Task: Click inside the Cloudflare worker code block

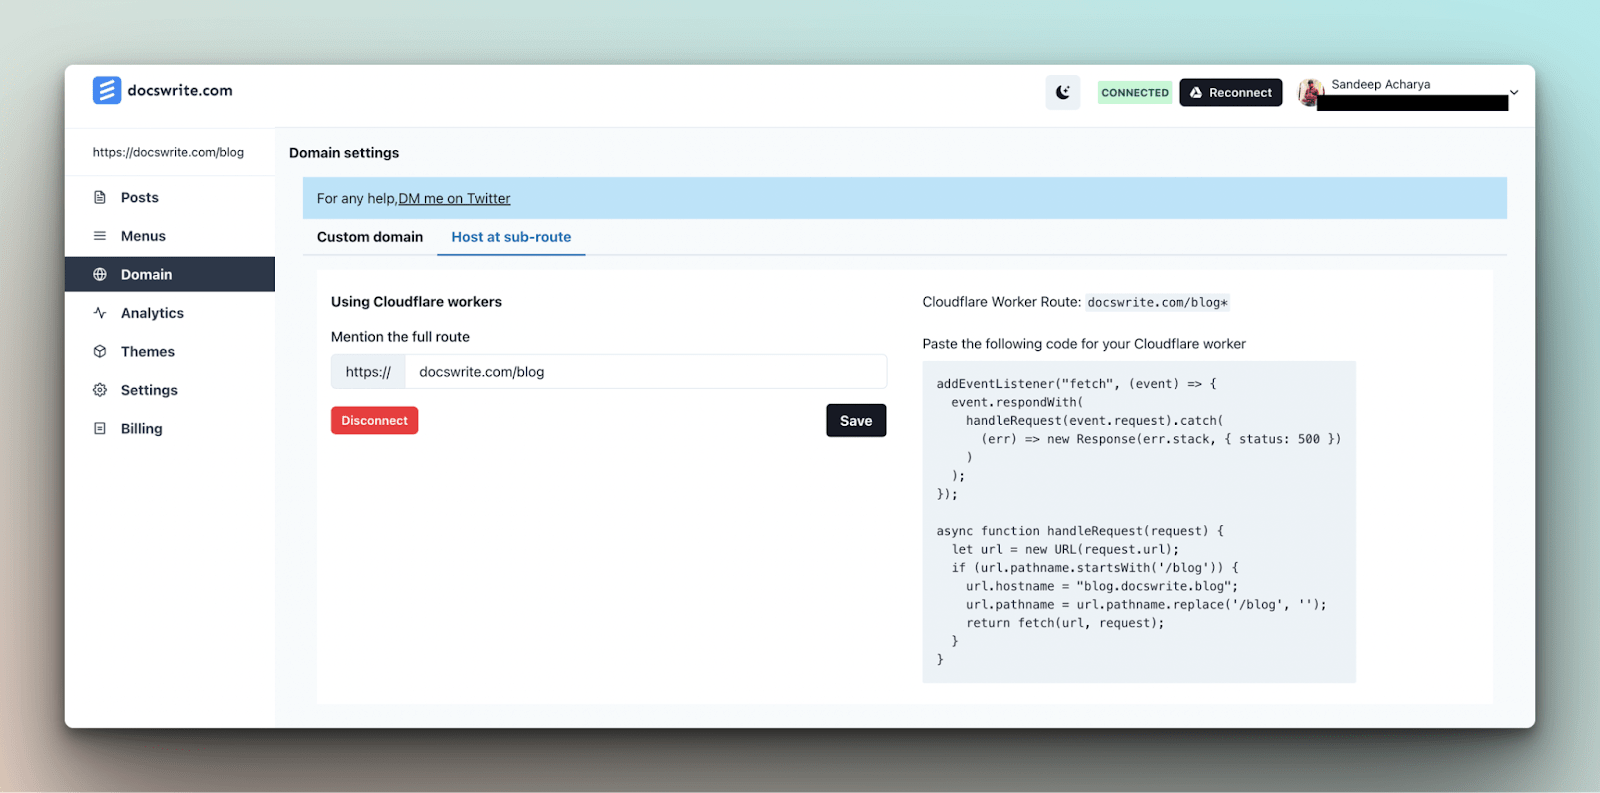Action: pos(1139,522)
